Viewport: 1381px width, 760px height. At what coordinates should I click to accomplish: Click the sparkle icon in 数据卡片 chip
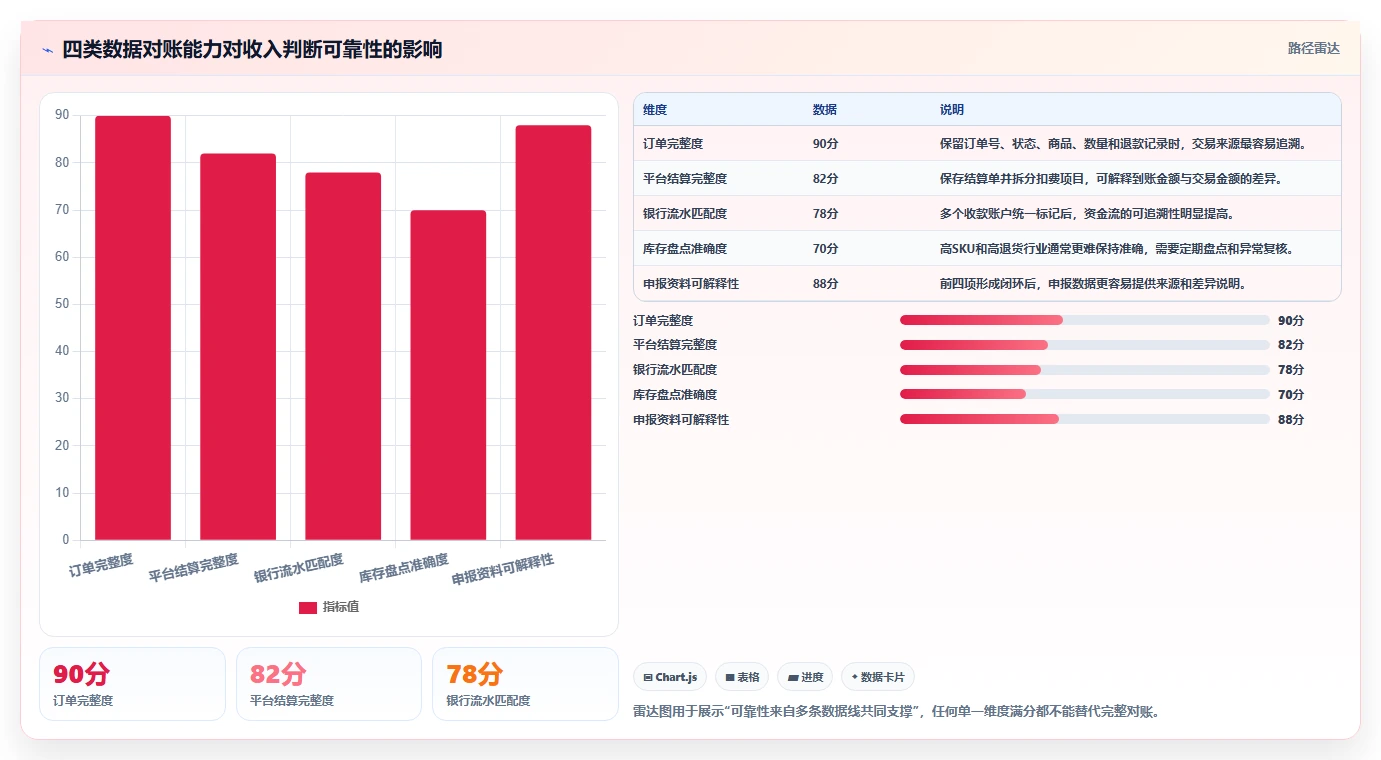pyautogui.click(x=855, y=677)
